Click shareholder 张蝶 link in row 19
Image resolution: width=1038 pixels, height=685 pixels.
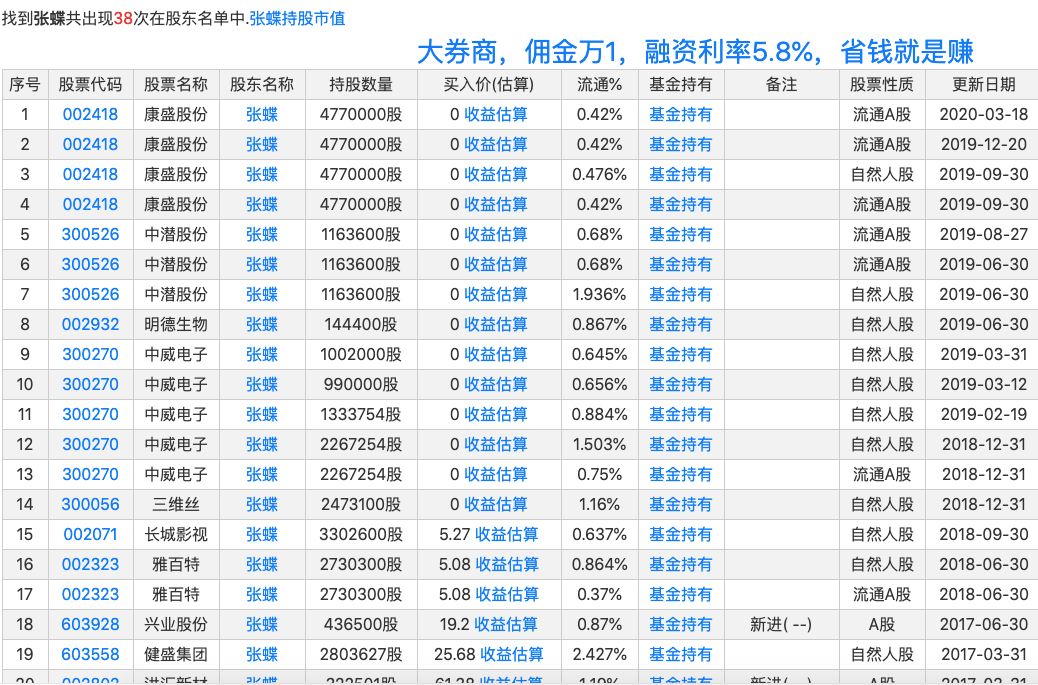pos(261,655)
